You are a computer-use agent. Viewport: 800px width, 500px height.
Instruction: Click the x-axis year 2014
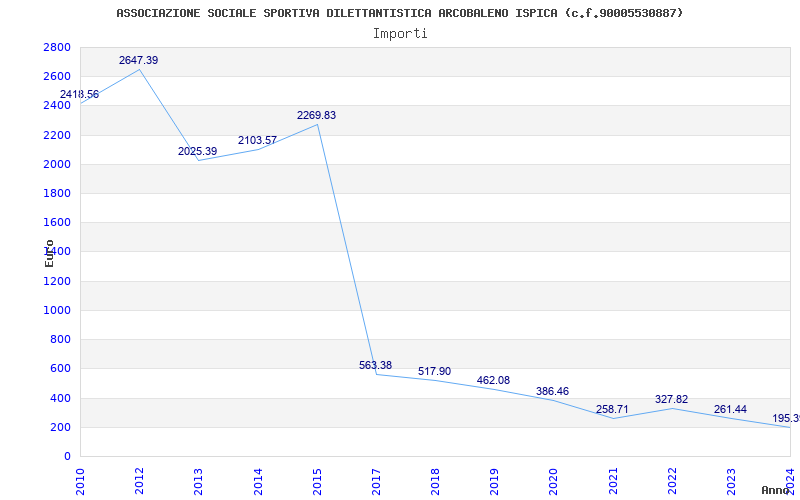point(258,481)
